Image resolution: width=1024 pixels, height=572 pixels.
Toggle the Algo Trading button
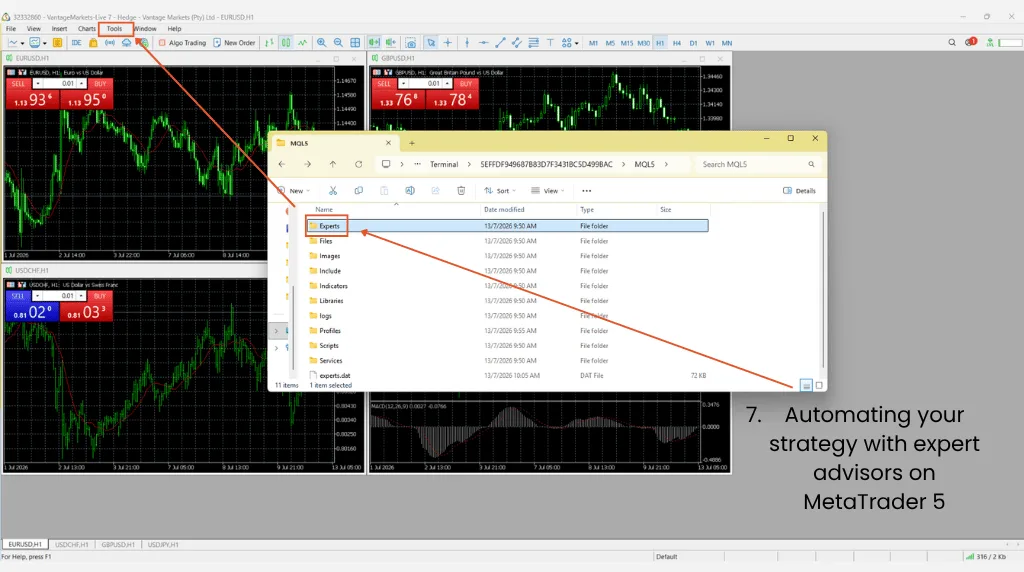[182, 43]
